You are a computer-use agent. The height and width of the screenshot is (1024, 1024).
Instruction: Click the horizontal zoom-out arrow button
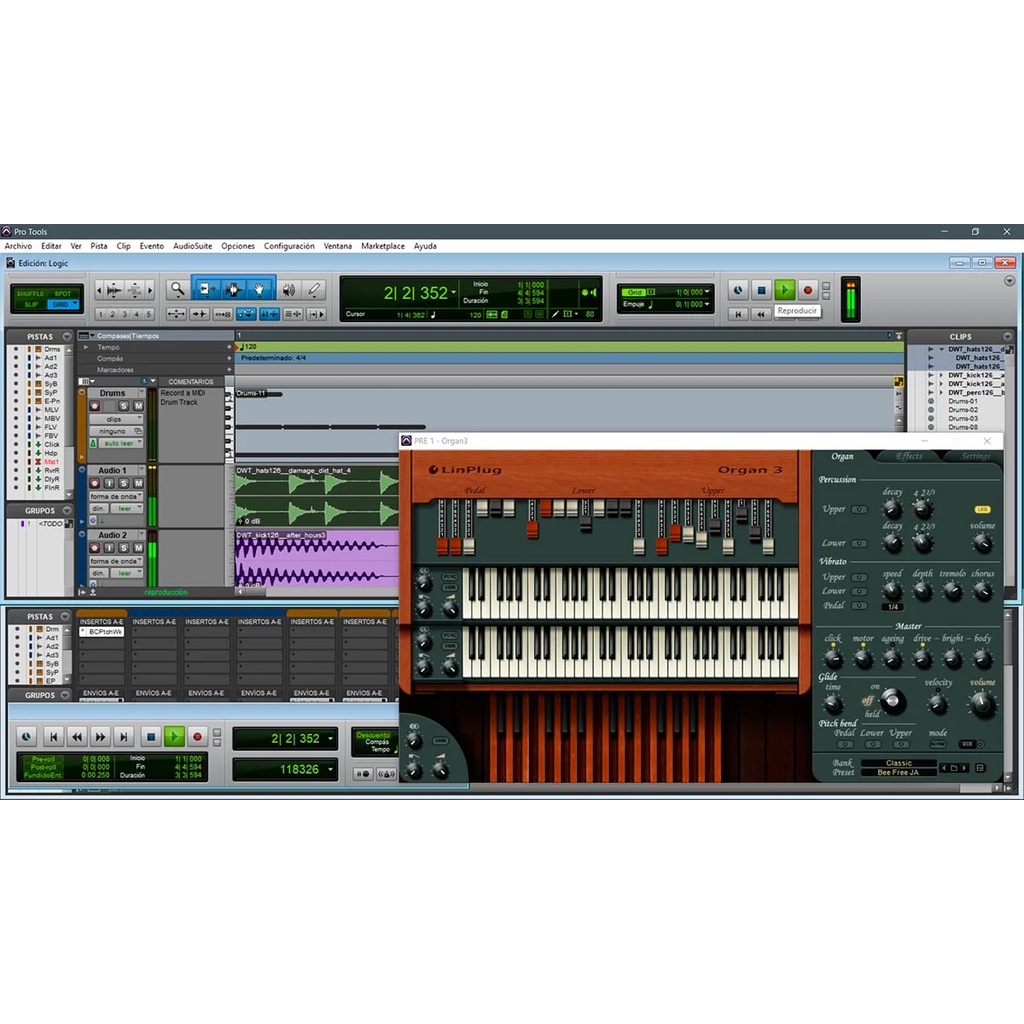(x=99, y=289)
